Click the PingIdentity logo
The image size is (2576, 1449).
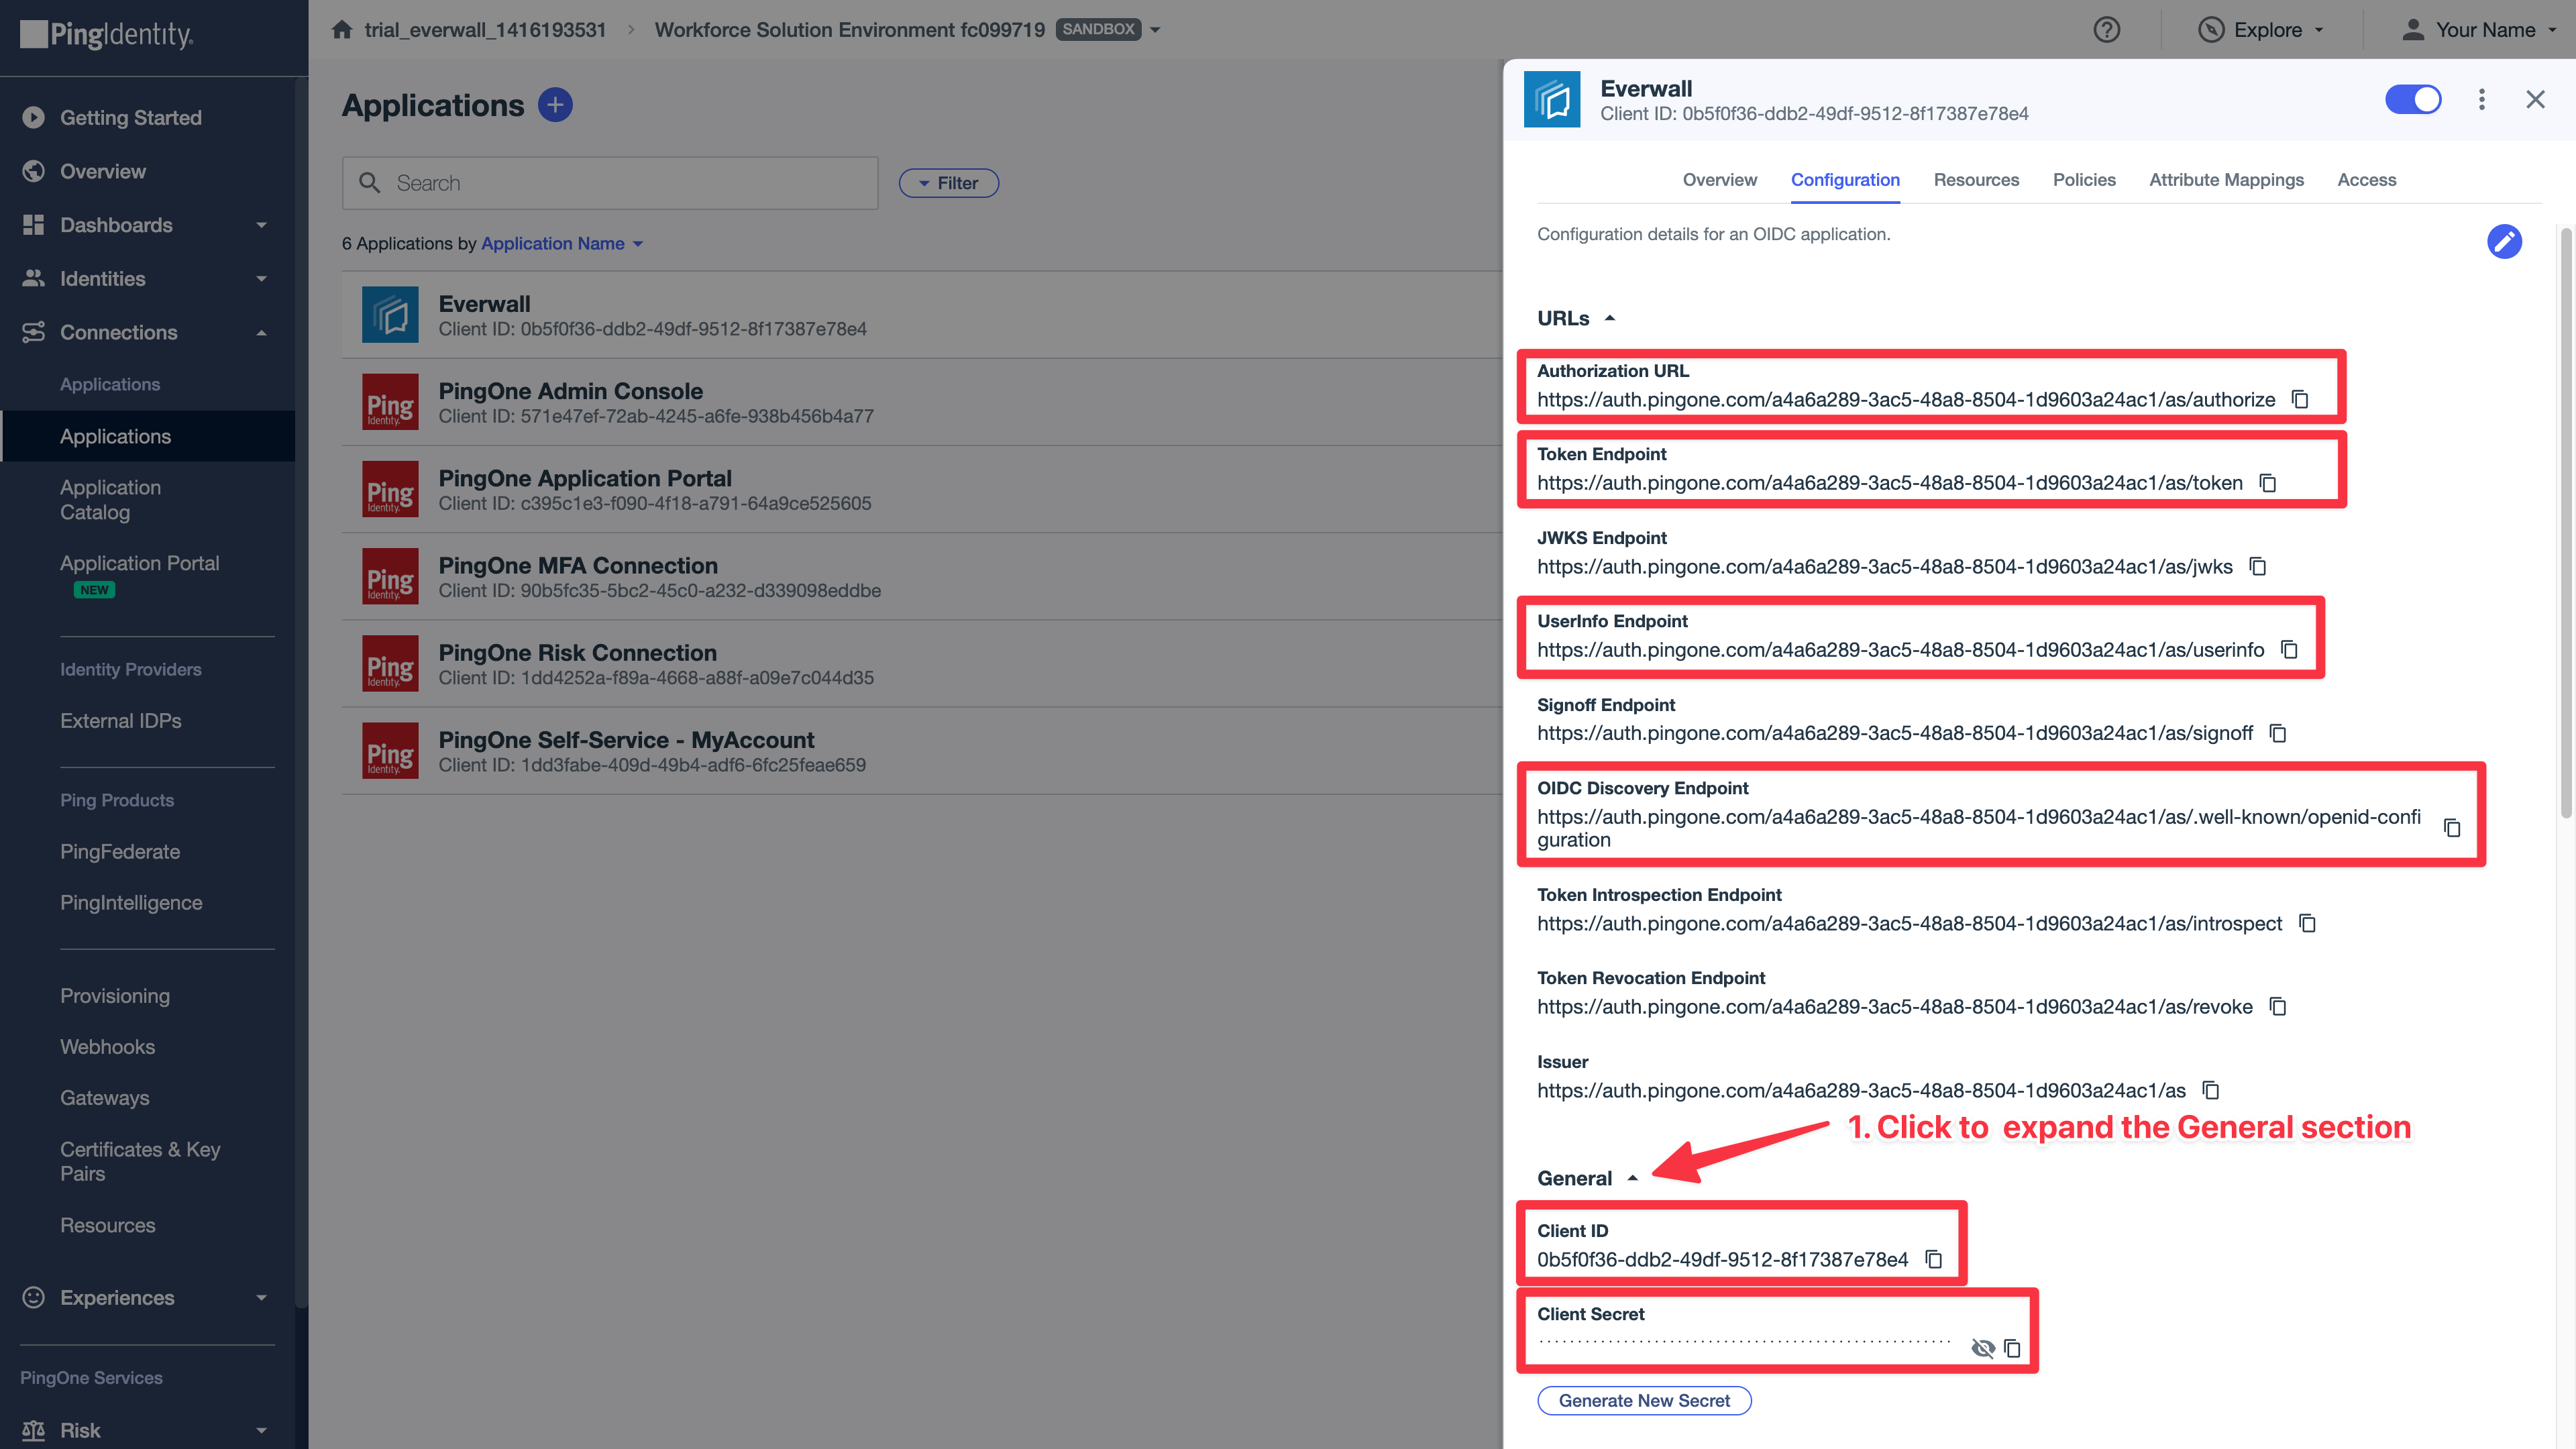click(107, 35)
